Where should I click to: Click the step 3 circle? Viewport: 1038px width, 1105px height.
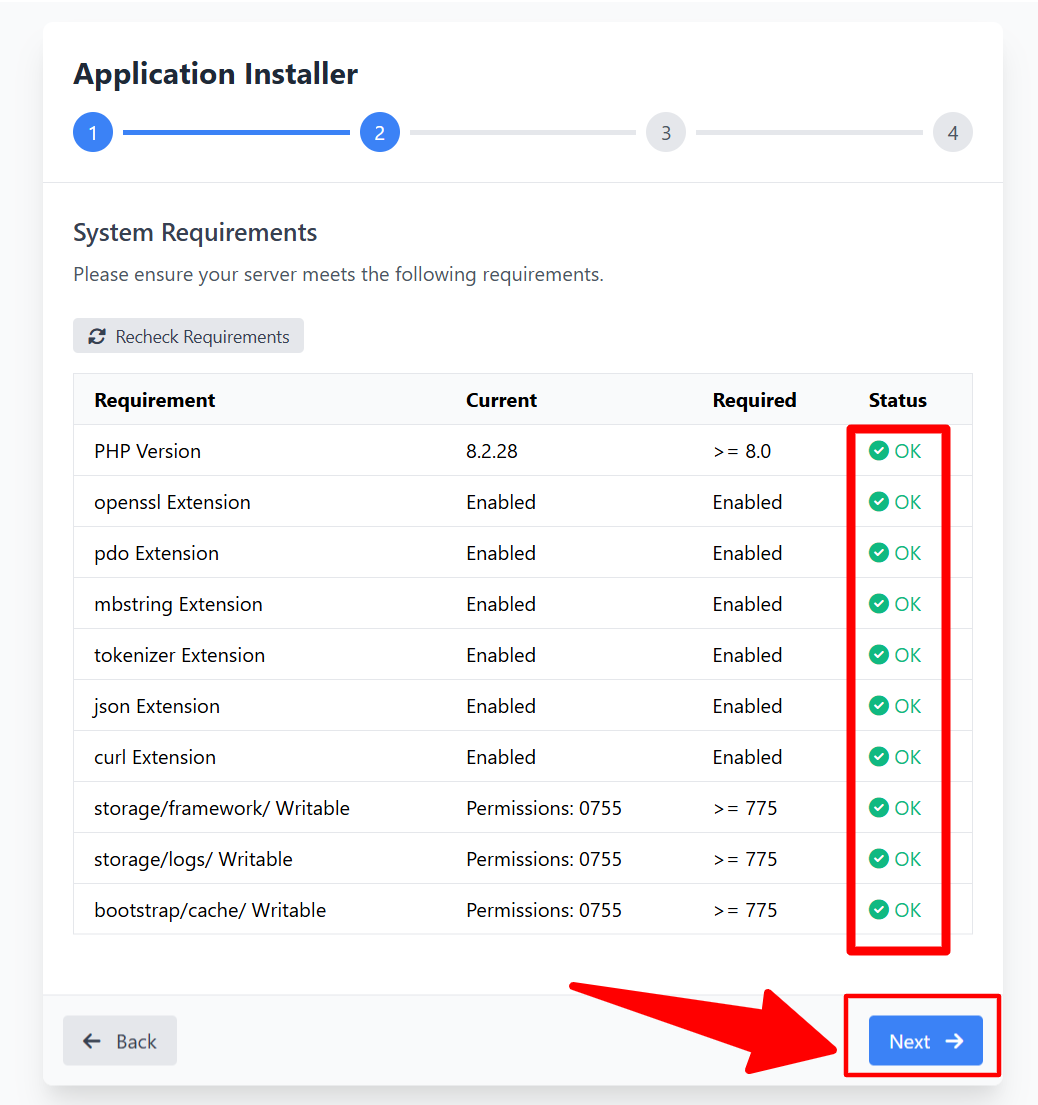point(666,131)
